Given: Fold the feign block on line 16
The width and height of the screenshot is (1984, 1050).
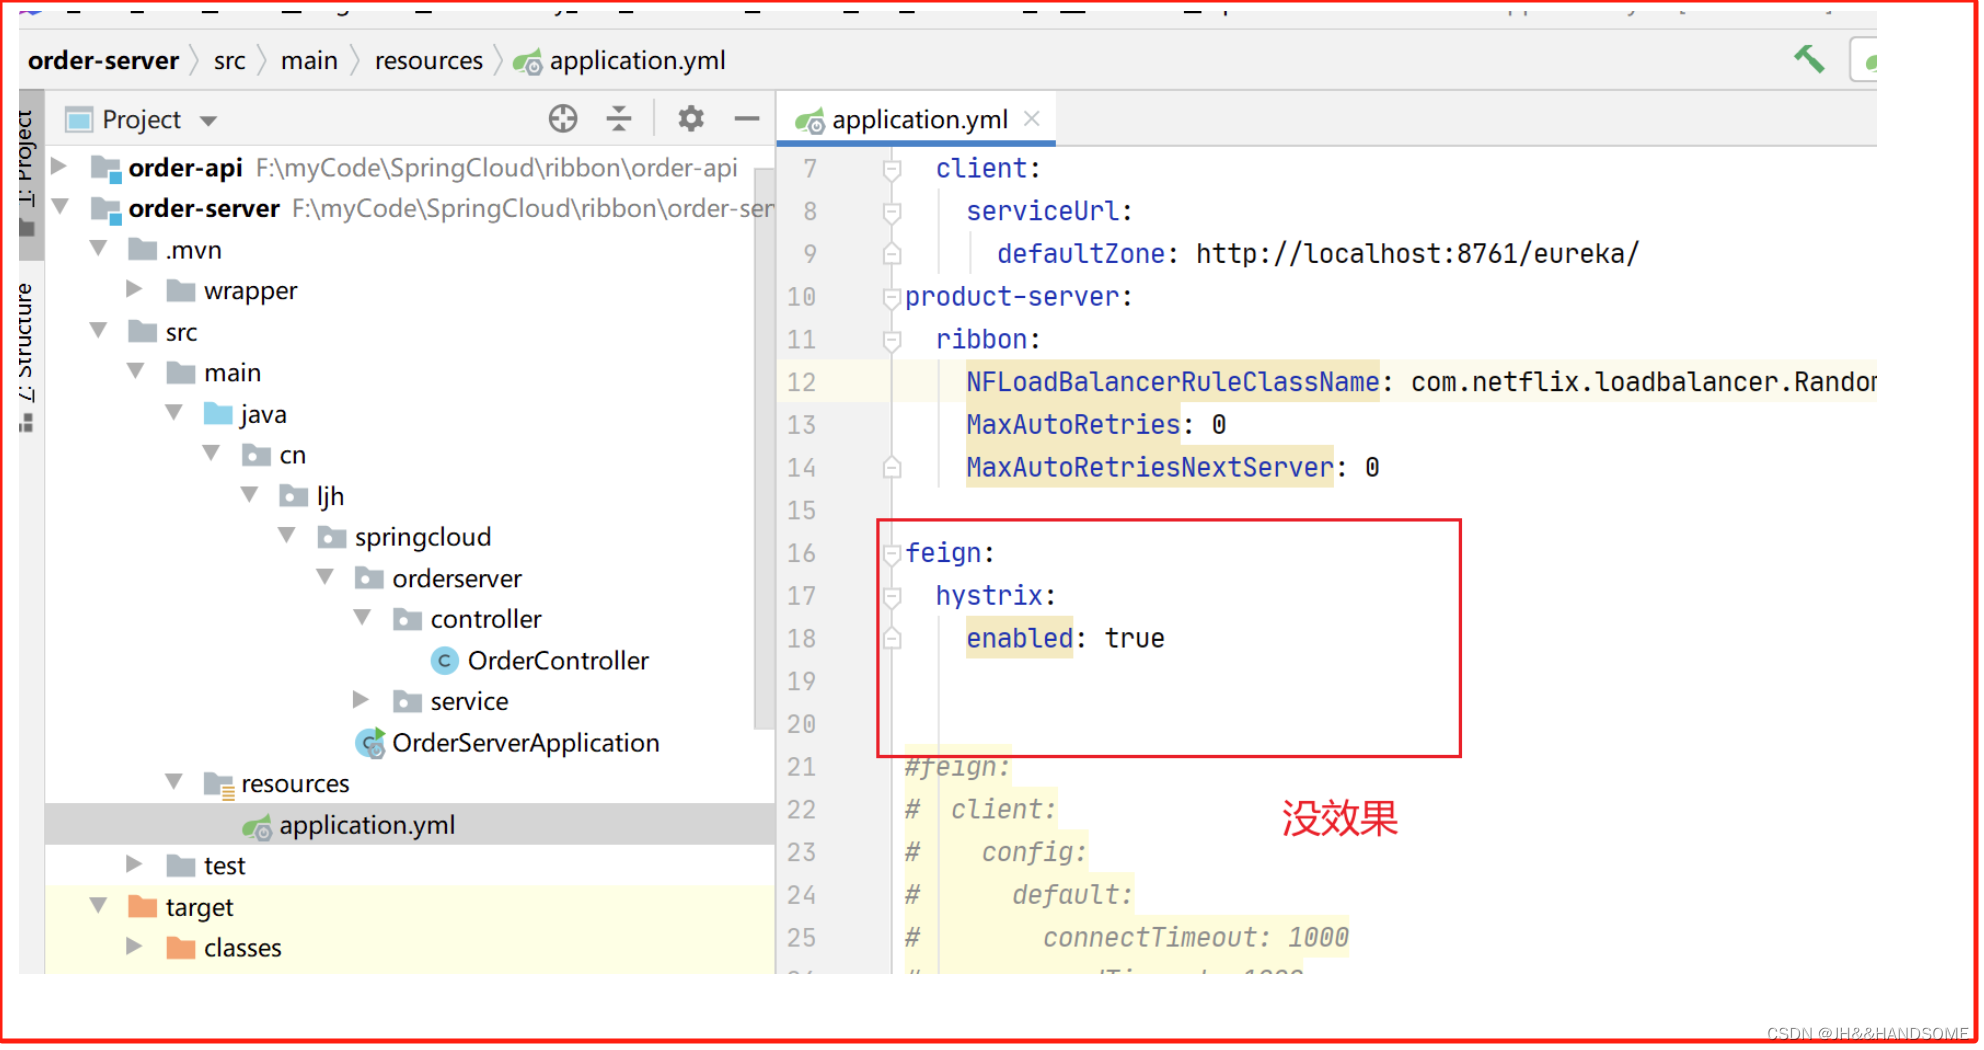Looking at the screenshot, I should [x=892, y=554].
